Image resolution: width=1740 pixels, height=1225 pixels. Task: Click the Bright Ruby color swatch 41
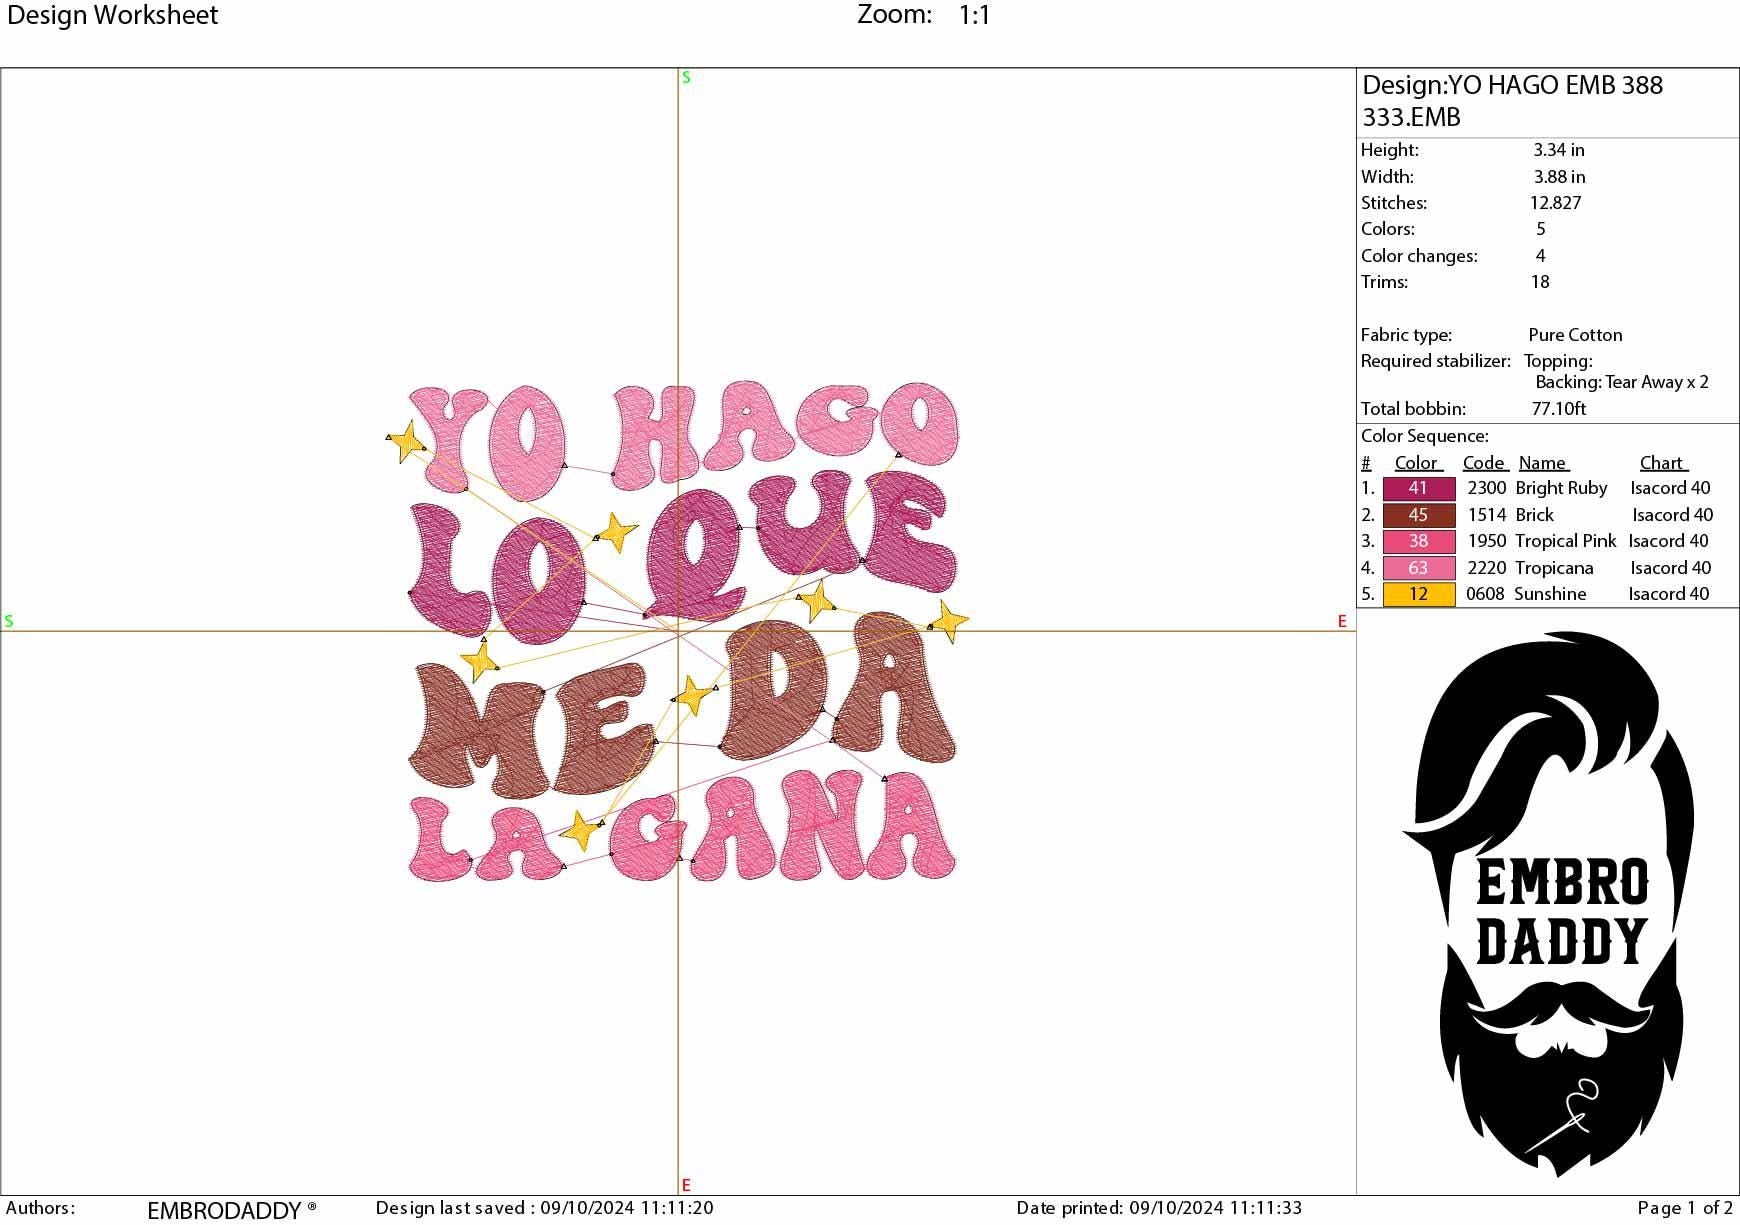(x=1418, y=488)
